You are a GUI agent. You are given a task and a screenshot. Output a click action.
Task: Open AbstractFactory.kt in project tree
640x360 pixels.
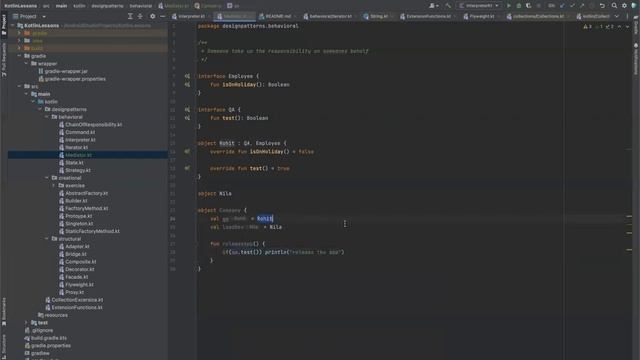(87, 193)
